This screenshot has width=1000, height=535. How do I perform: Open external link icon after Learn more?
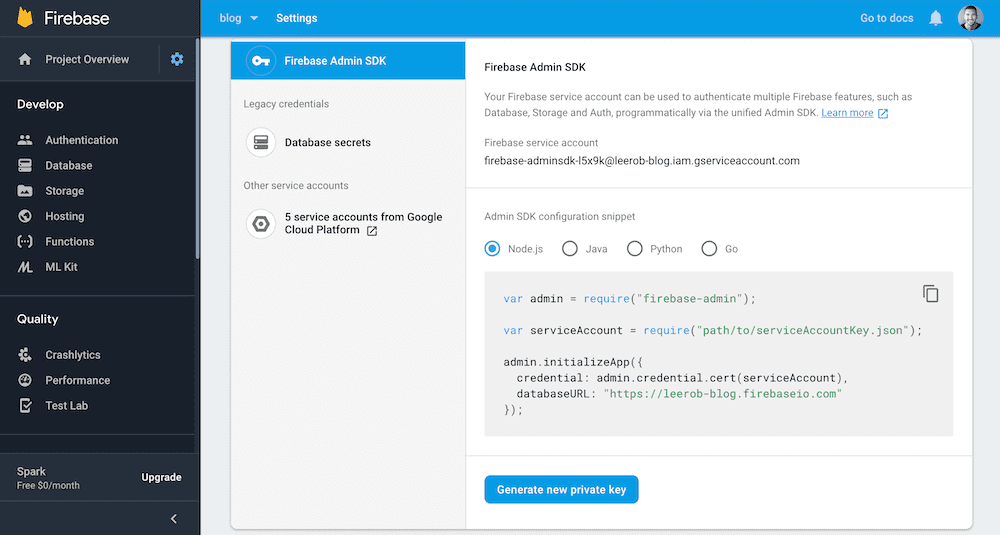click(x=883, y=114)
